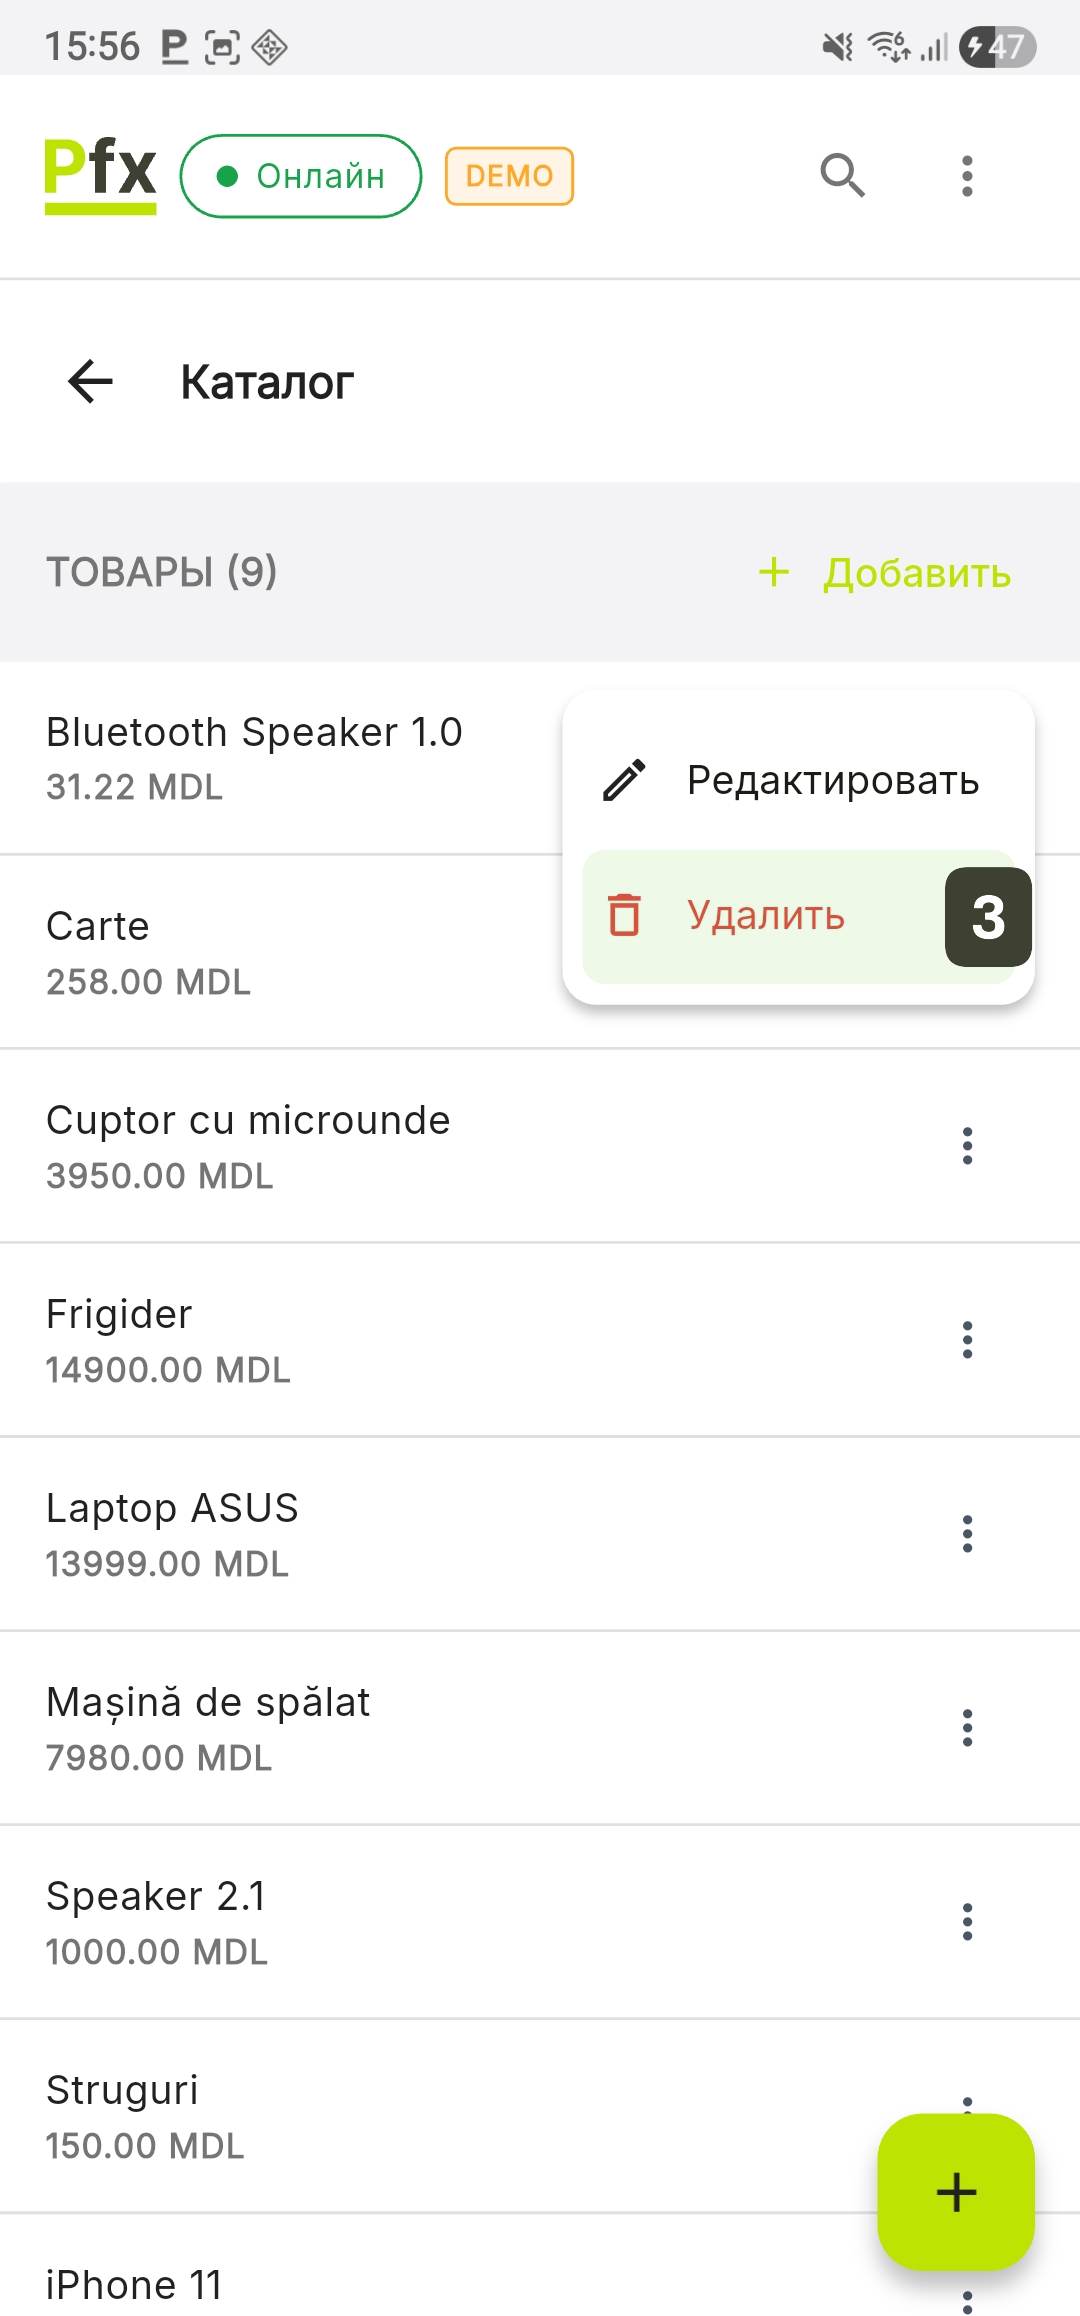1080x2316 pixels.
Task: Click the pencil edit icon
Action: [x=625, y=780]
